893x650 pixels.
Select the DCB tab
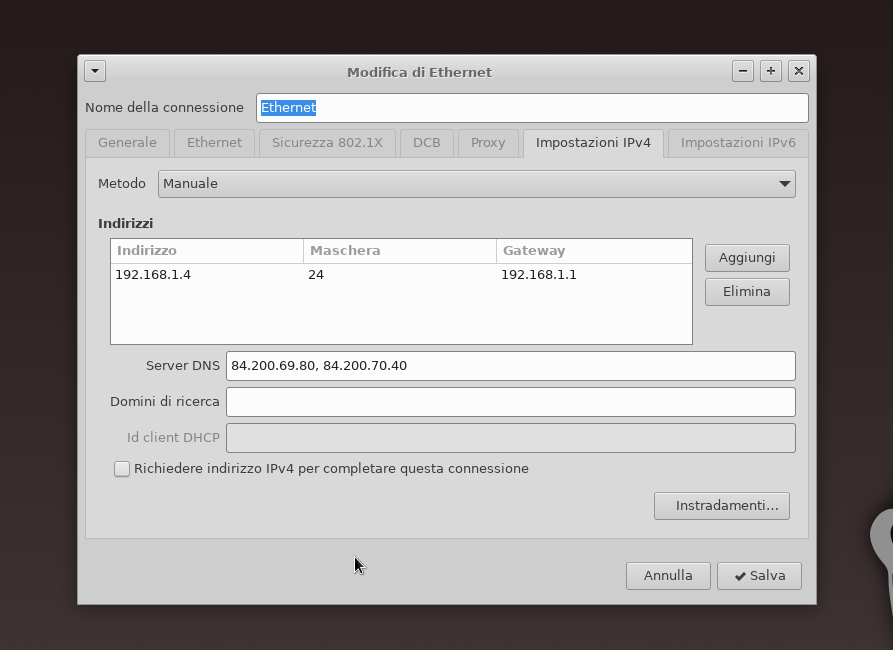[x=427, y=143]
